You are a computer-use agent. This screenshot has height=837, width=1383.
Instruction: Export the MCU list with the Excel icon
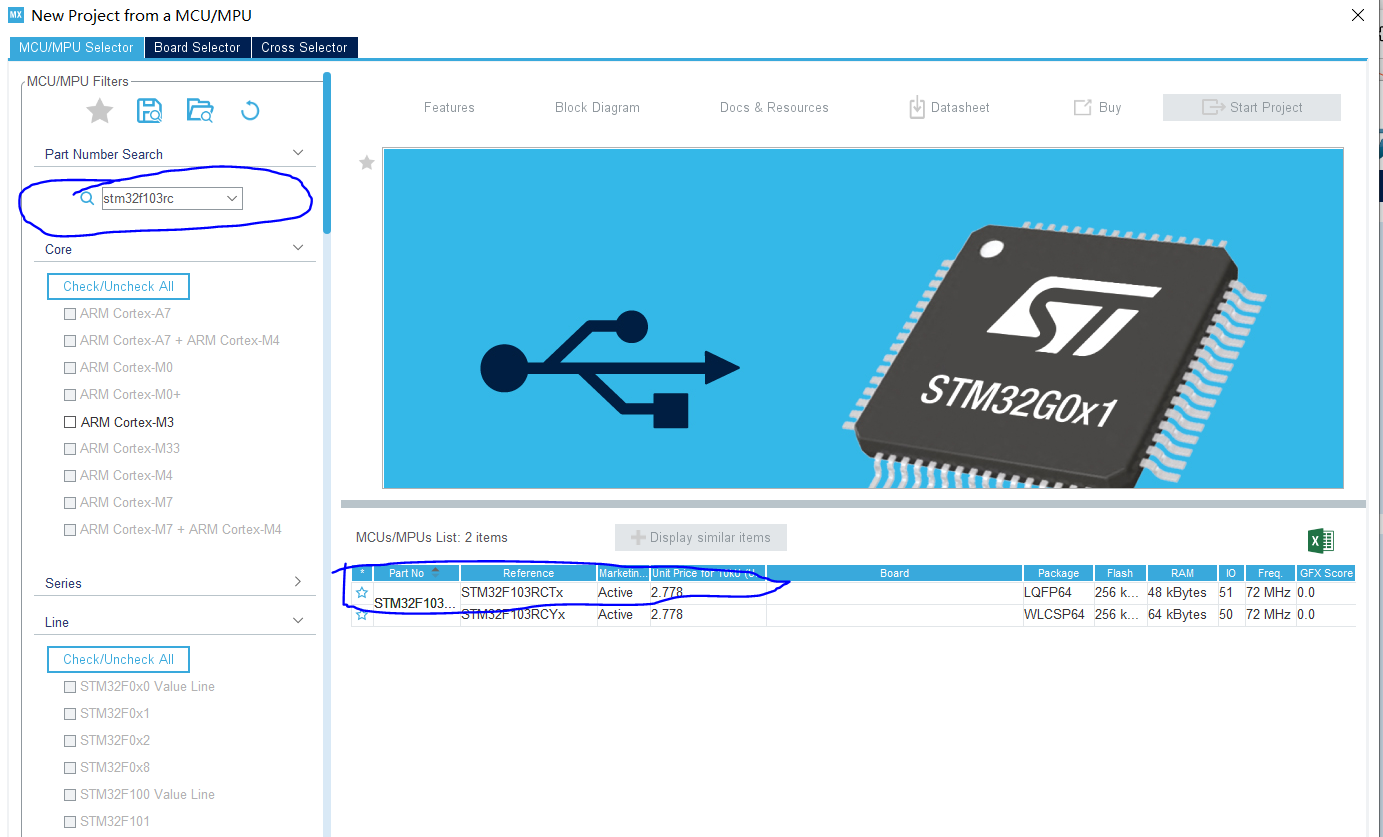coord(1321,541)
